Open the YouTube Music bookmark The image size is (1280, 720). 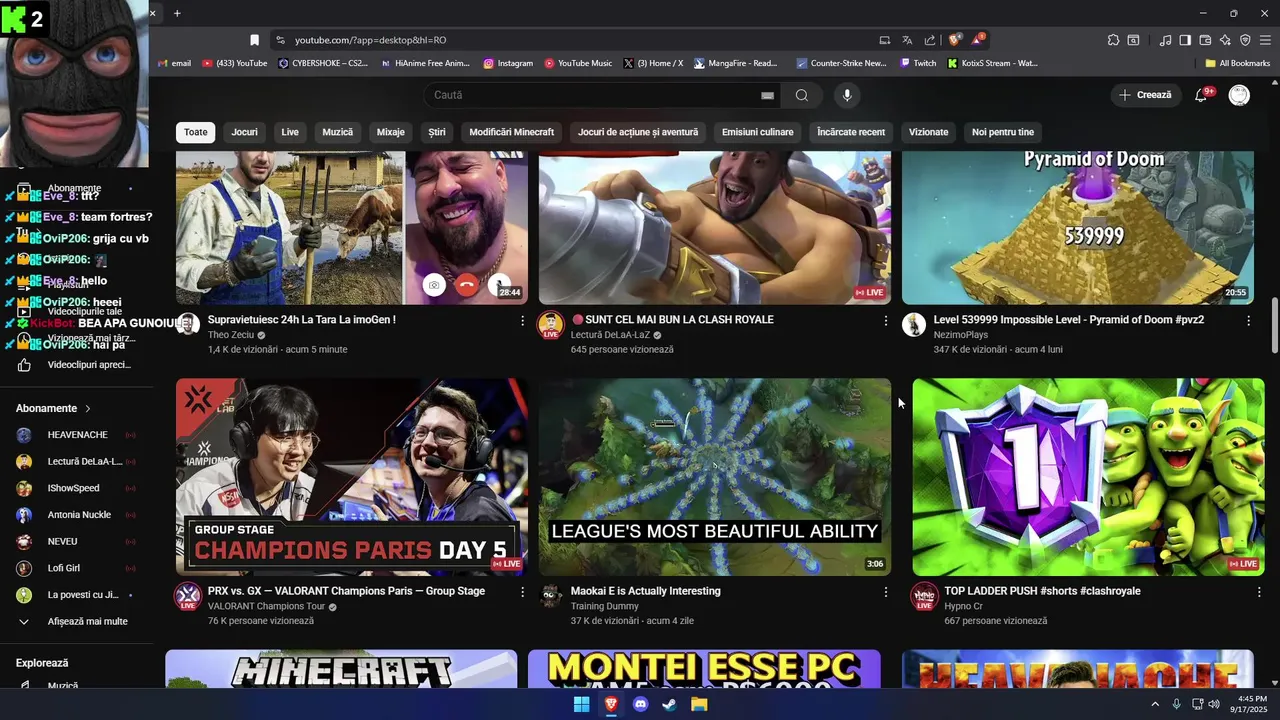click(578, 63)
